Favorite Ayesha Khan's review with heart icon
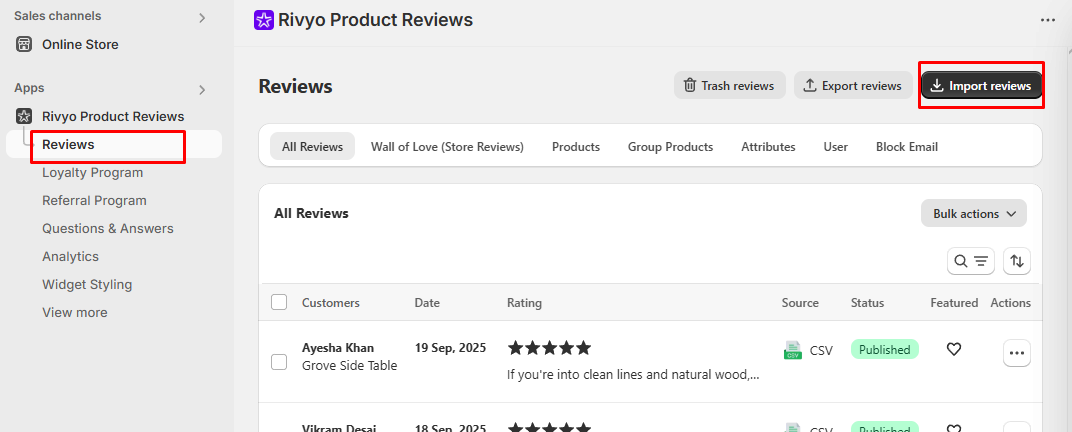Image resolution: width=1072 pixels, height=432 pixels. tap(954, 349)
